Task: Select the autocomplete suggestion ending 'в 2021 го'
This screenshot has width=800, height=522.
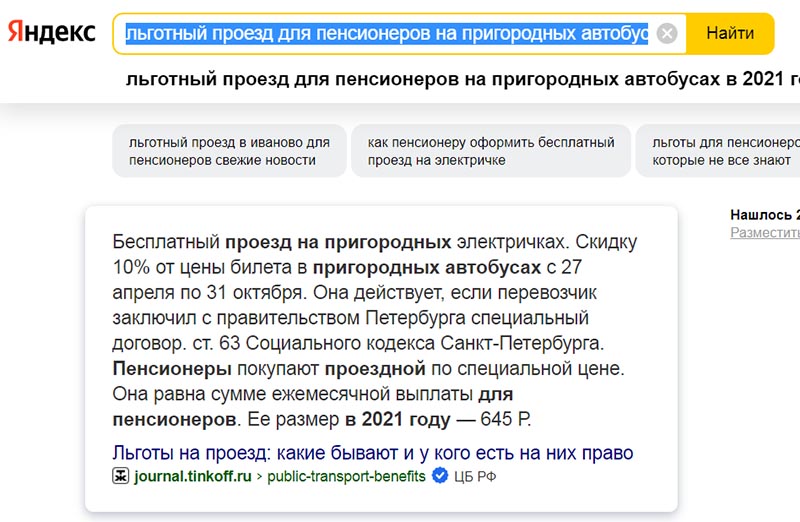Action: [x=462, y=79]
